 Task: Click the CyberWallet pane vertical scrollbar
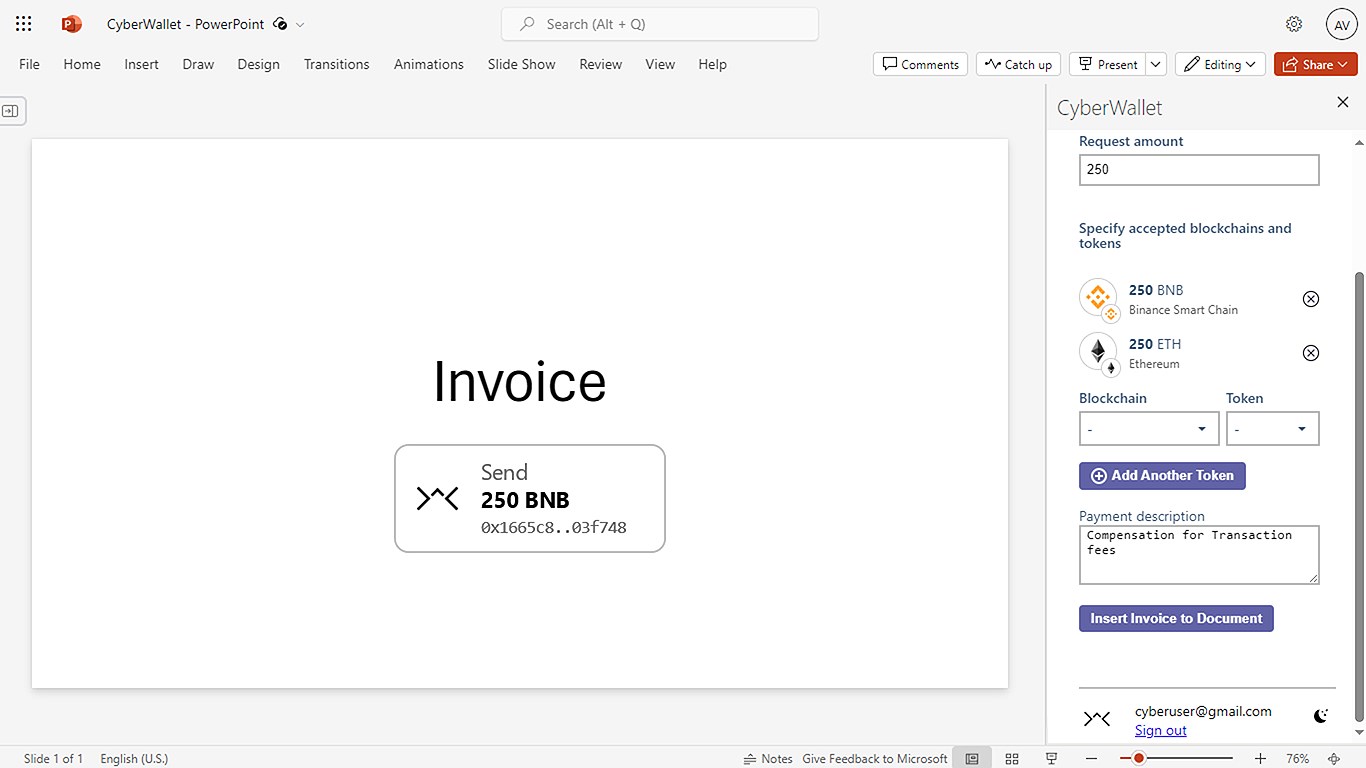pyautogui.click(x=1358, y=496)
